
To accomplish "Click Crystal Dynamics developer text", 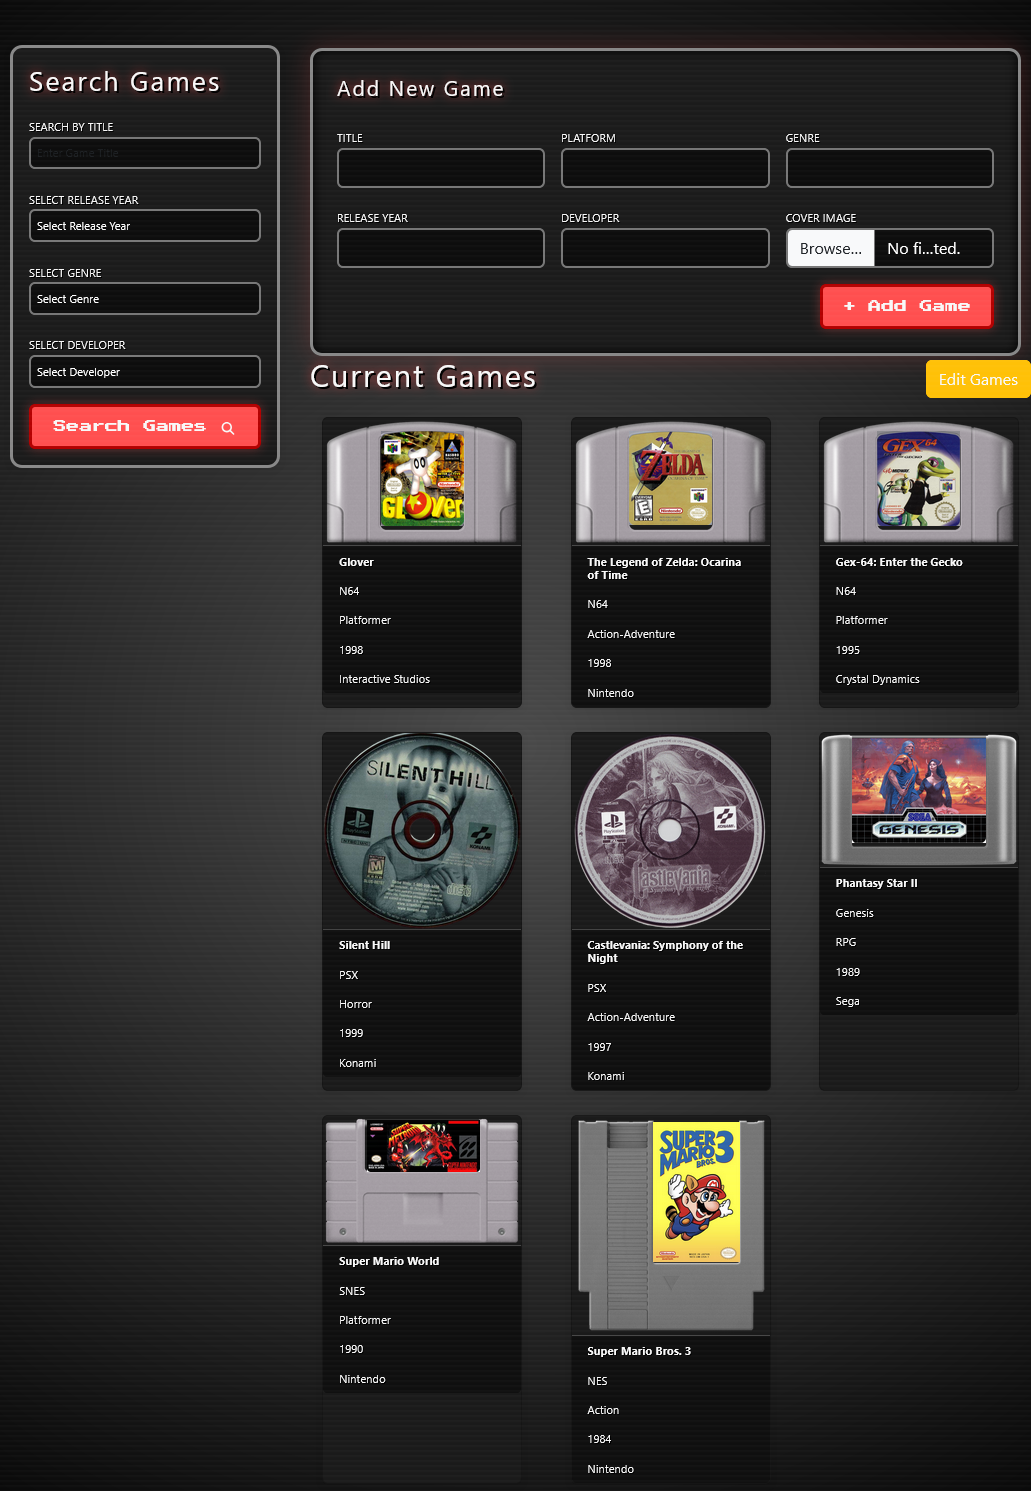I will (x=877, y=679).
